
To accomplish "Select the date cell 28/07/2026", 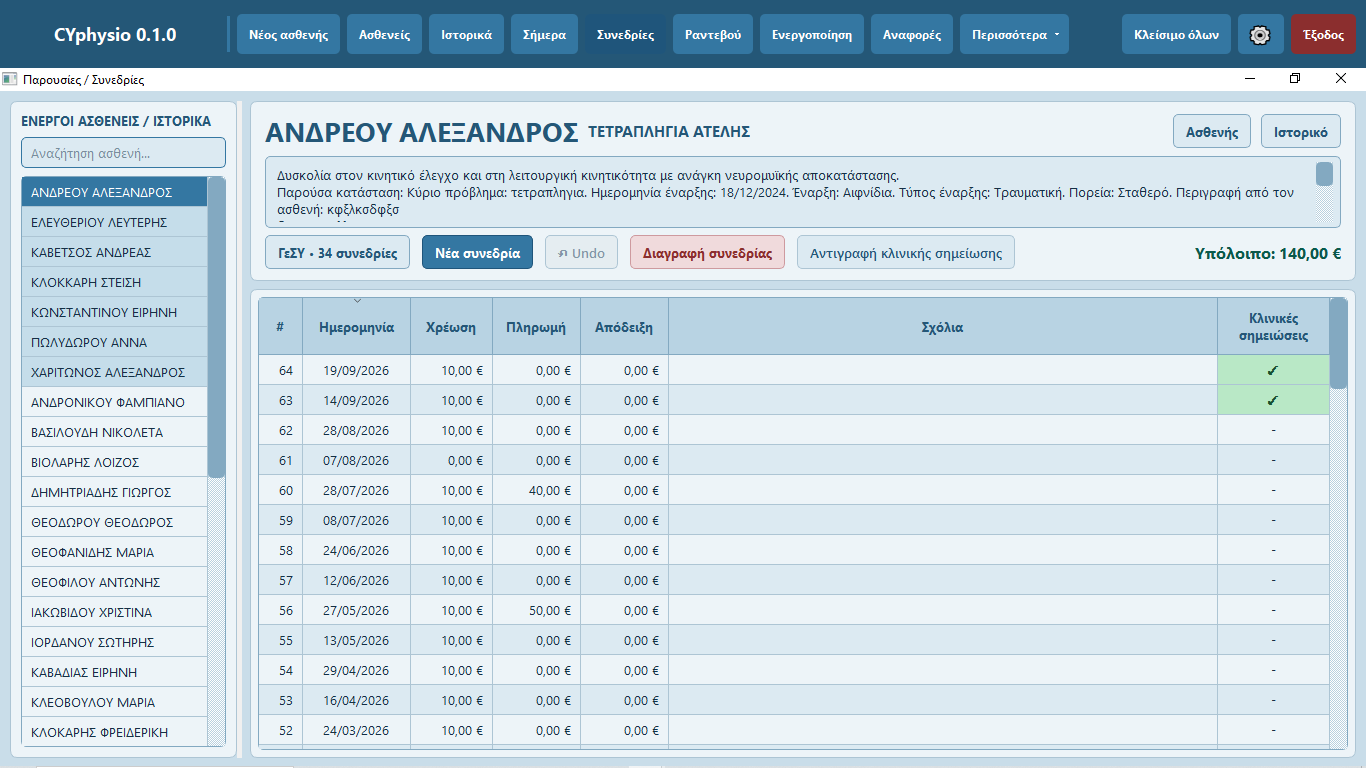I will tap(356, 490).
